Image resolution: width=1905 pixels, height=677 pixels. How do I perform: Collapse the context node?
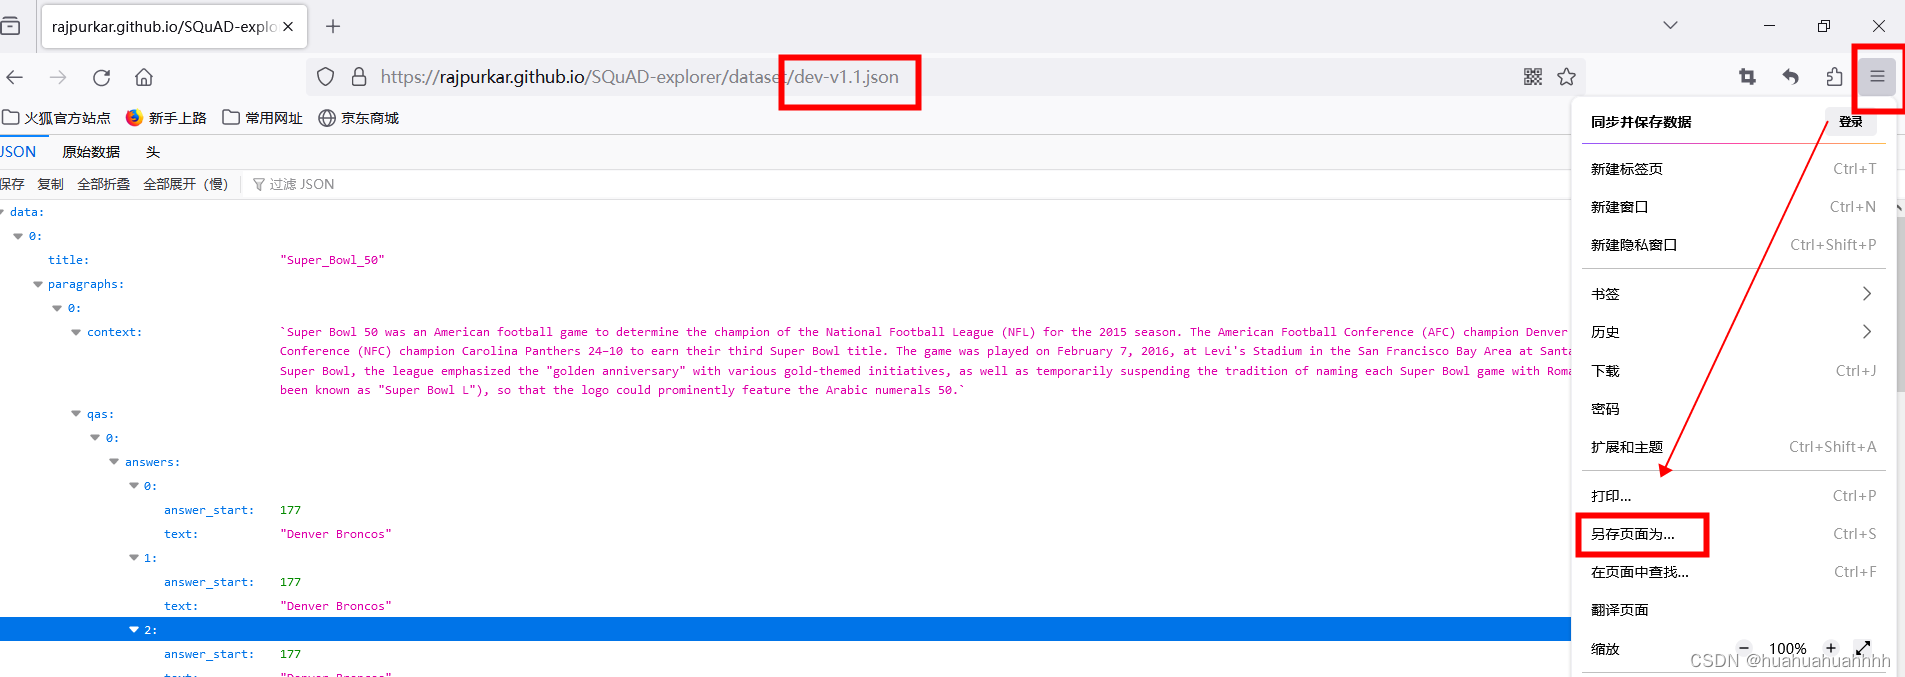click(x=76, y=332)
